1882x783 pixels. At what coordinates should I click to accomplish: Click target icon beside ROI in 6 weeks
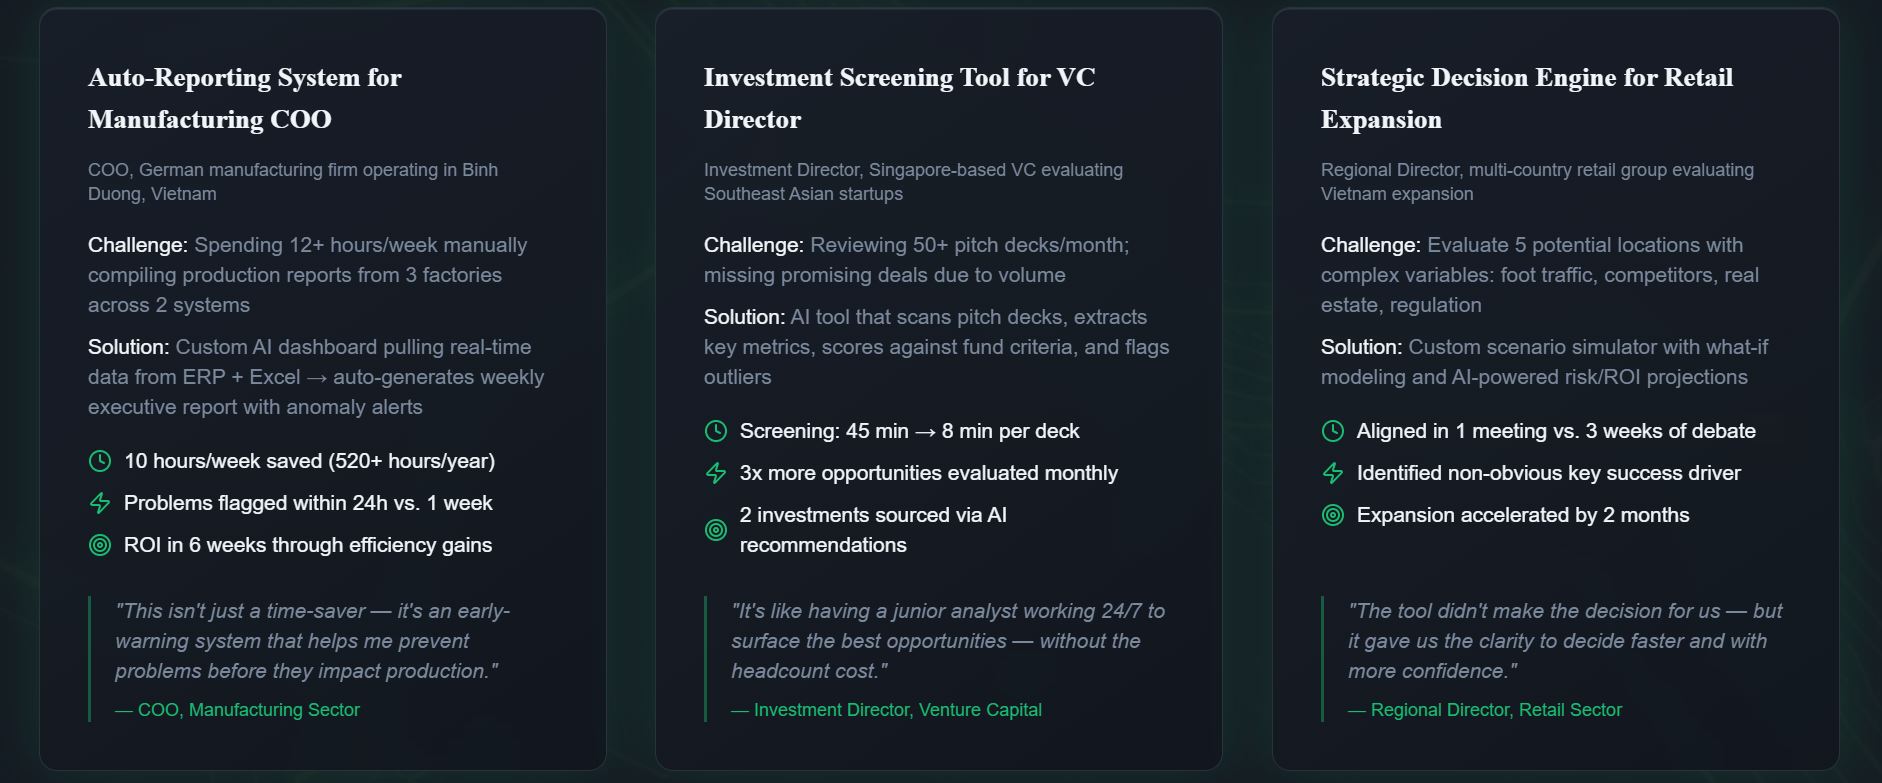pos(100,545)
